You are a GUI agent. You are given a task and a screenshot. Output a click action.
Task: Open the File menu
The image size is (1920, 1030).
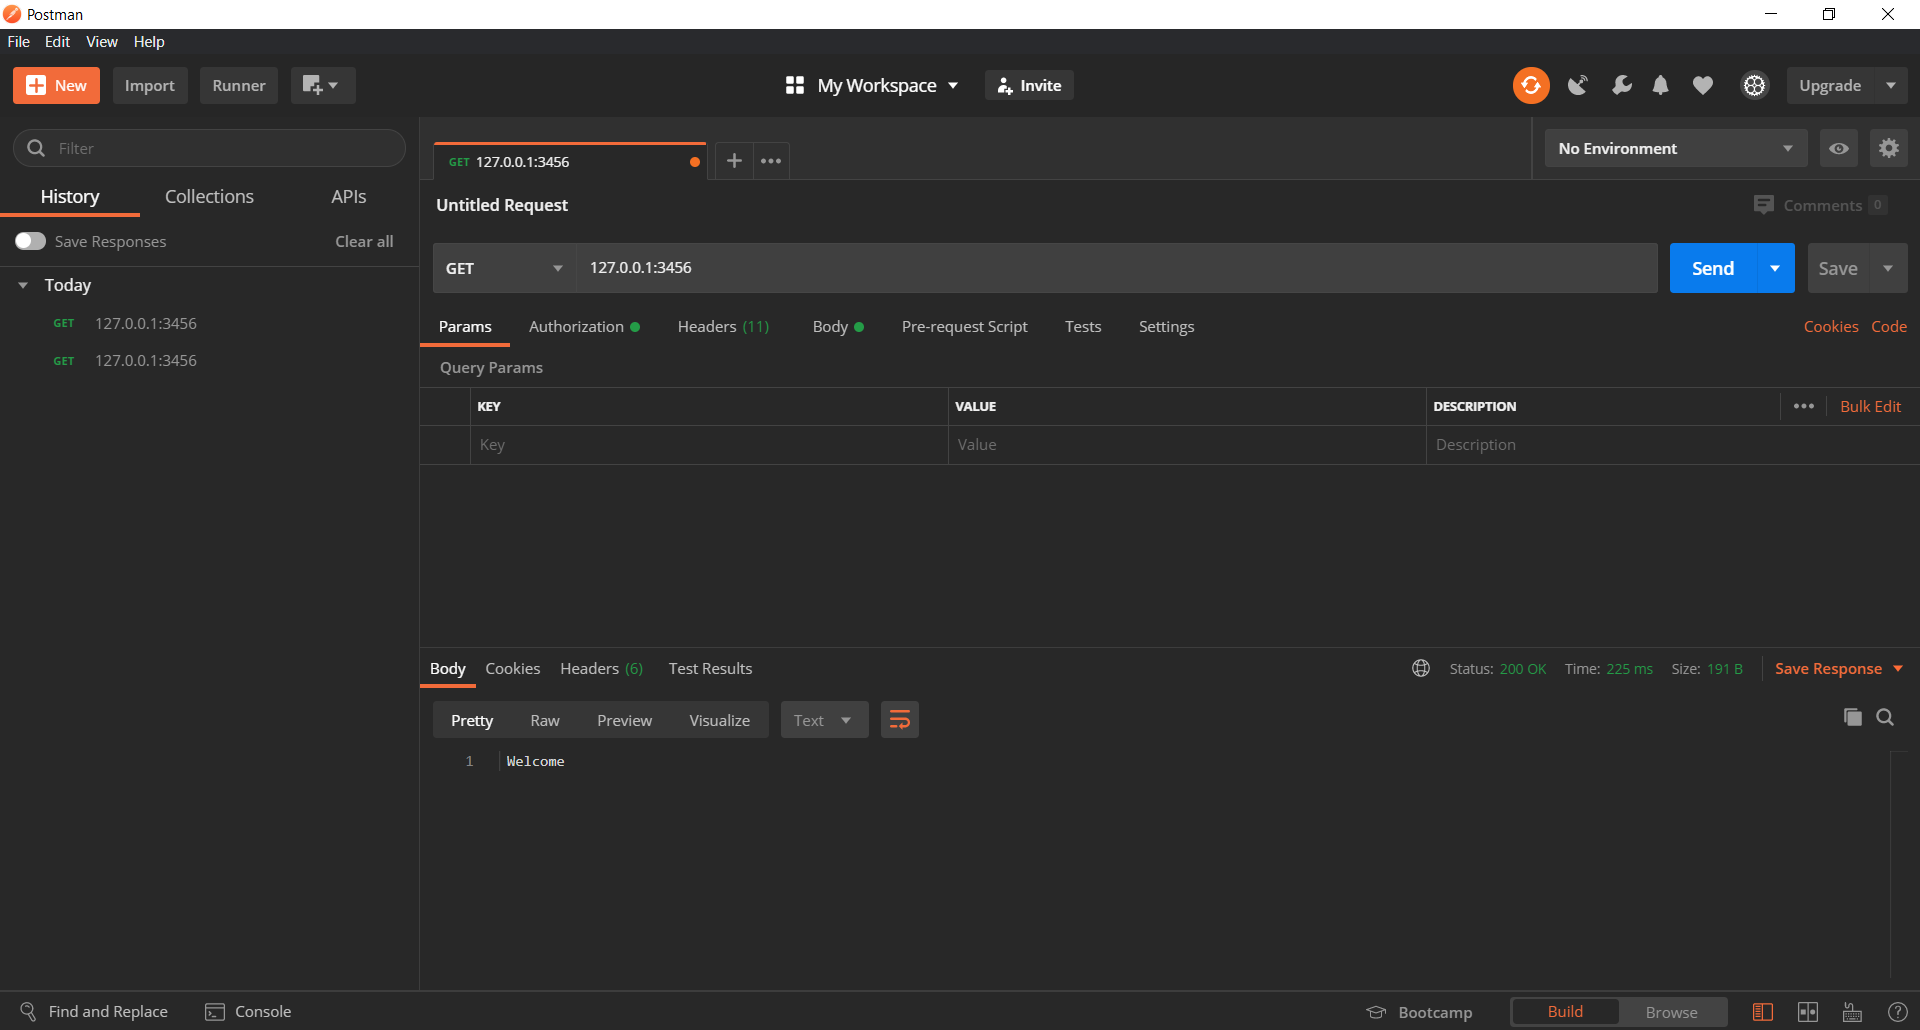[x=19, y=42]
